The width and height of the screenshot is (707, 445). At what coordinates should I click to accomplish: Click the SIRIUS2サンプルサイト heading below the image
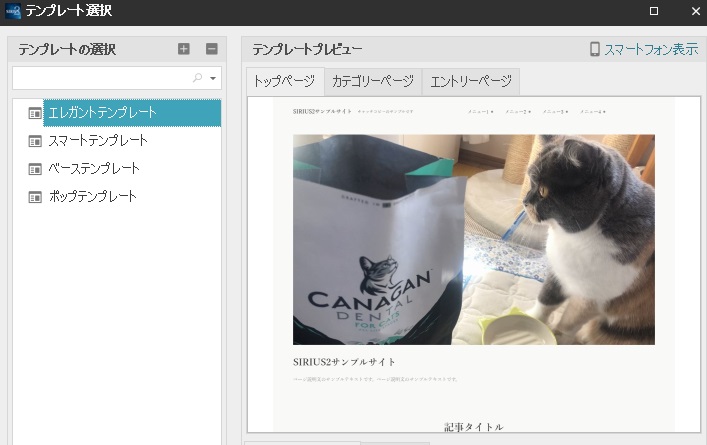[x=344, y=362]
